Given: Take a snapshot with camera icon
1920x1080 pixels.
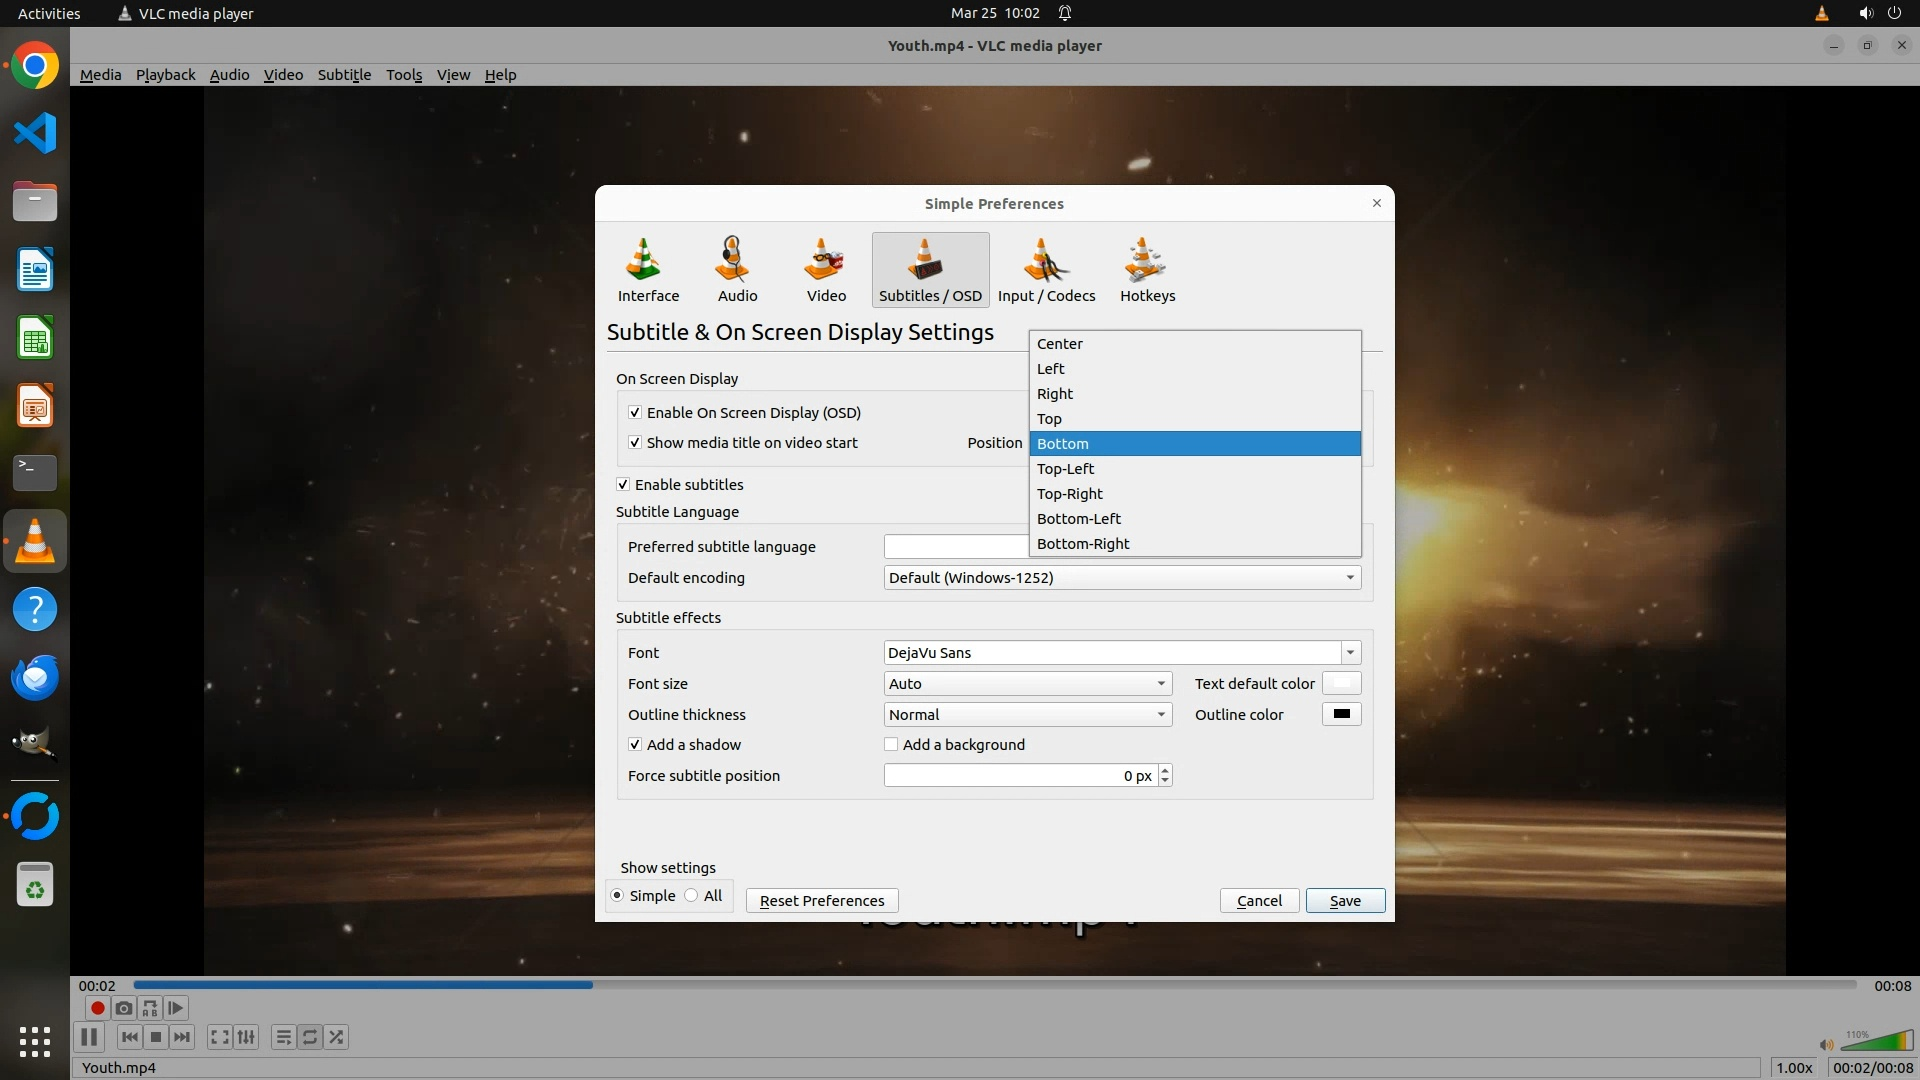Looking at the screenshot, I should [123, 1008].
